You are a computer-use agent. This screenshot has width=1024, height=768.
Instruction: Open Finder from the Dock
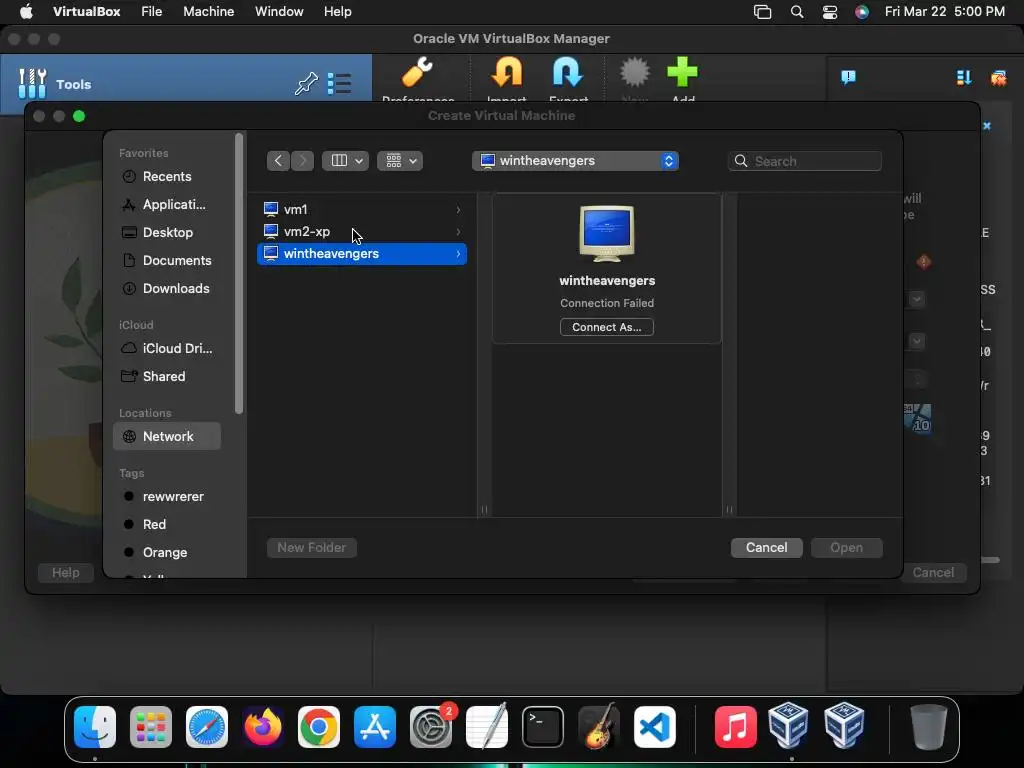tap(95, 727)
